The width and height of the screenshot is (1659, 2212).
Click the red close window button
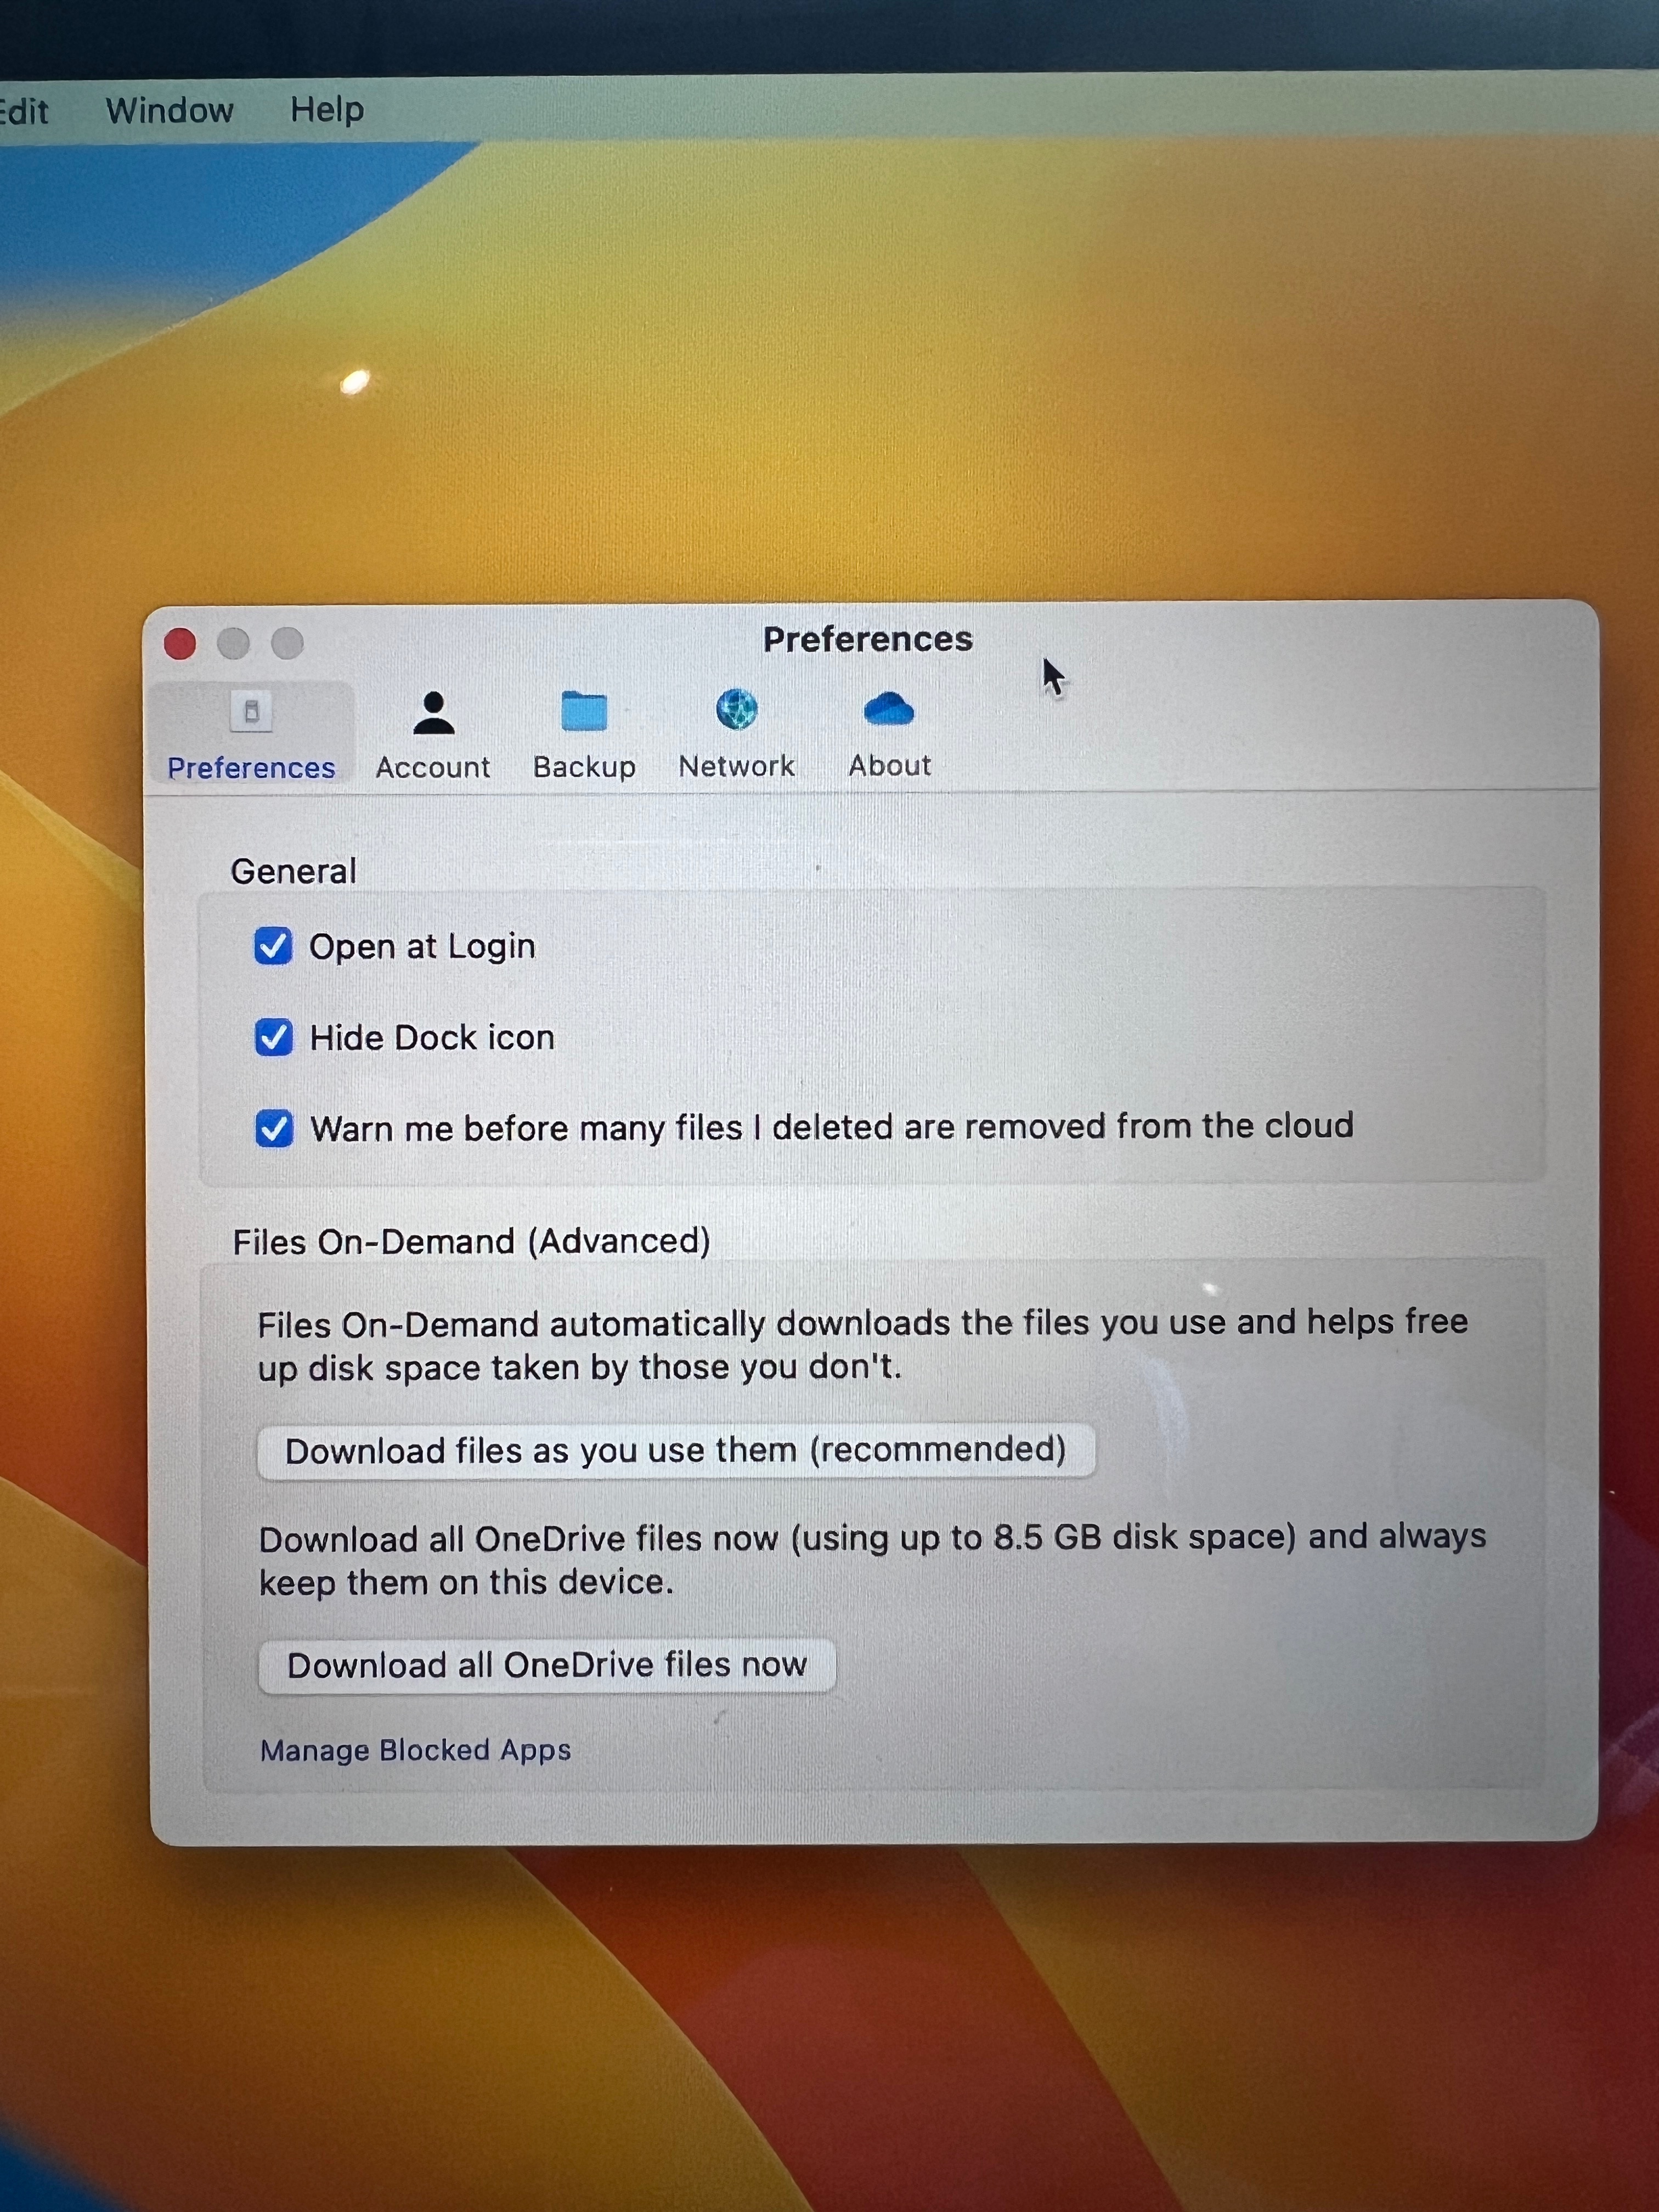180,644
